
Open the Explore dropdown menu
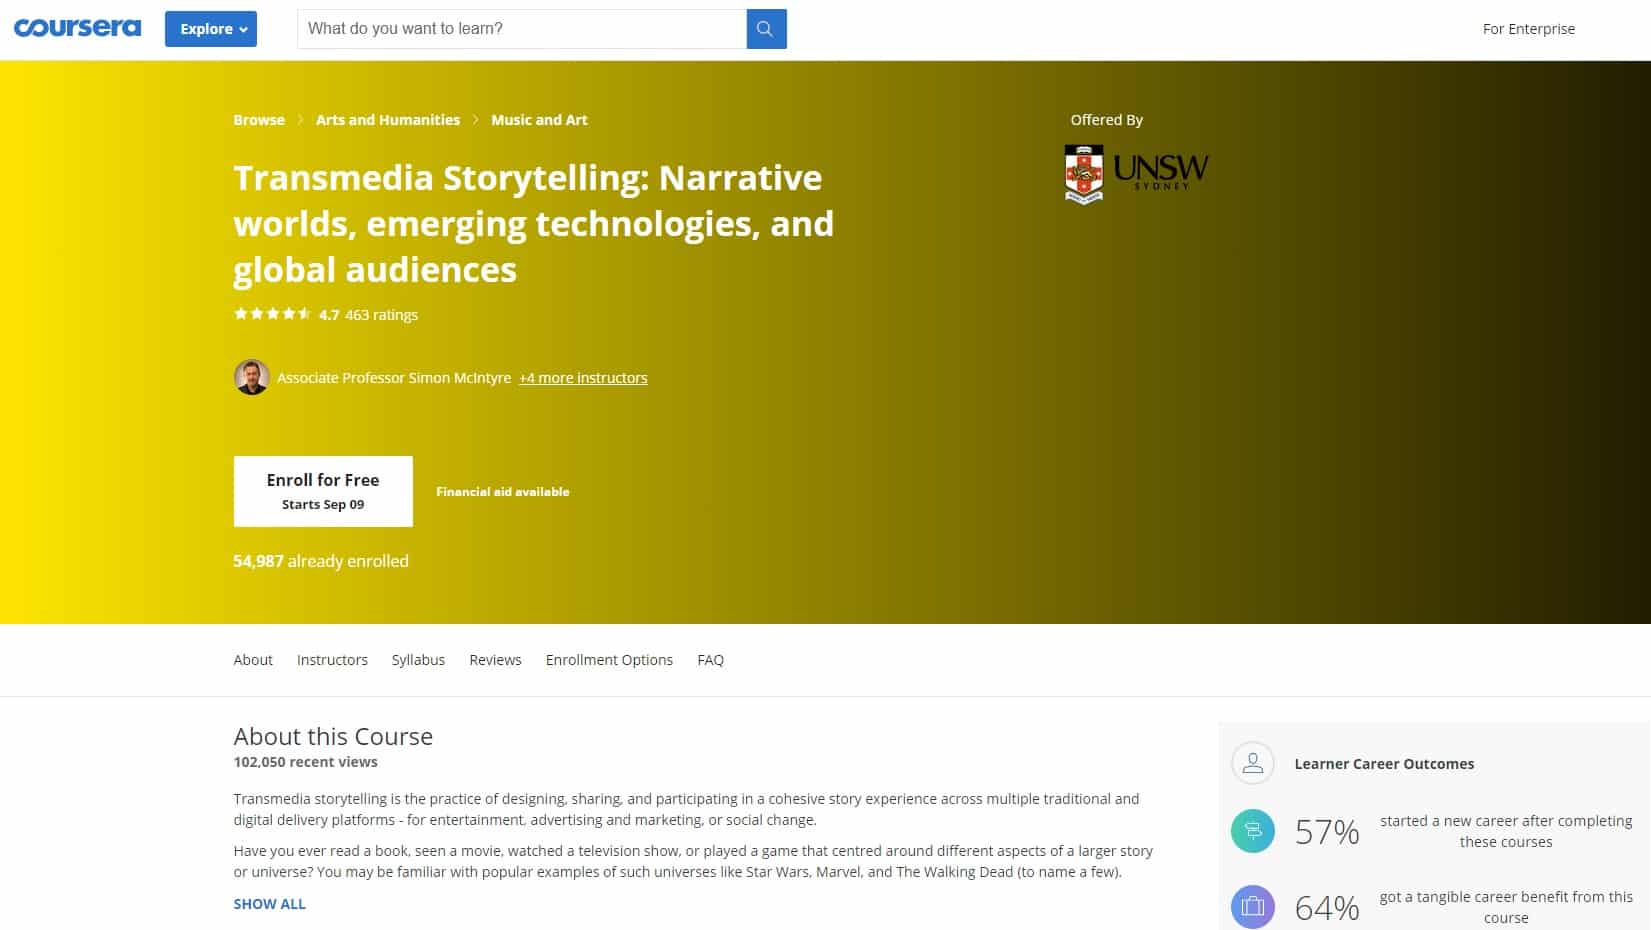pyautogui.click(x=211, y=29)
